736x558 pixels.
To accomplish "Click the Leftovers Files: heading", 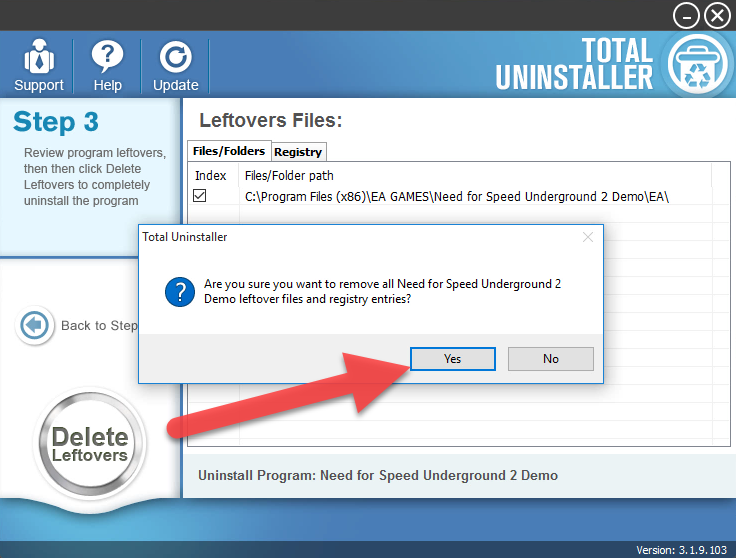I will click(271, 121).
